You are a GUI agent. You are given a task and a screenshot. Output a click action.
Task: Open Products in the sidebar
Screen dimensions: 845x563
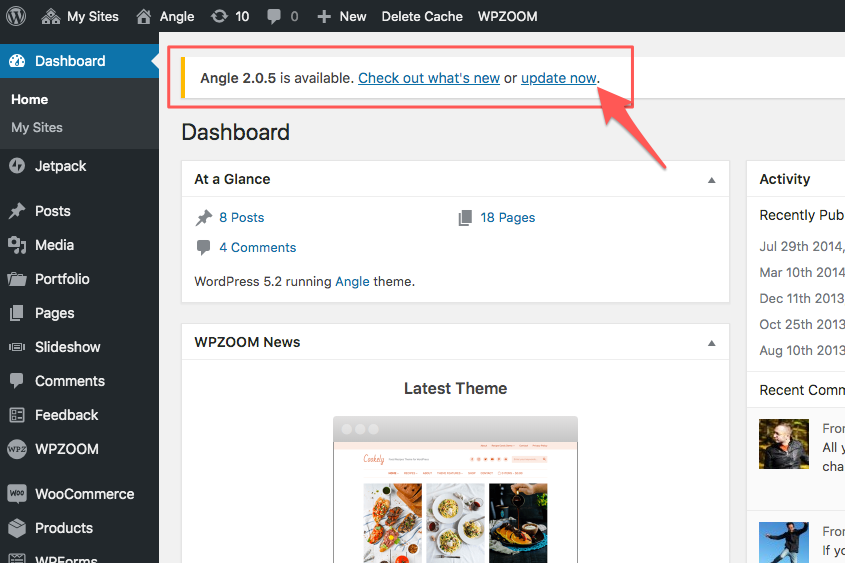pyautogui.click(x=63, y=528)
